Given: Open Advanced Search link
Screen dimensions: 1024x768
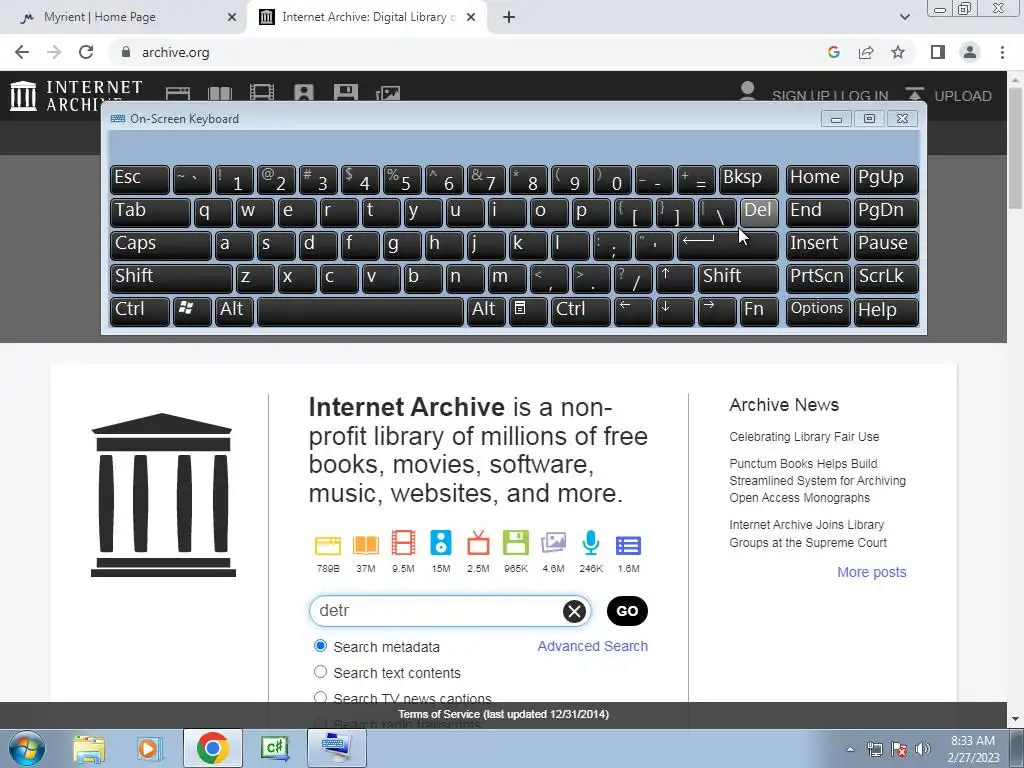Looking at the screenshot, I should tap(592, 646).
